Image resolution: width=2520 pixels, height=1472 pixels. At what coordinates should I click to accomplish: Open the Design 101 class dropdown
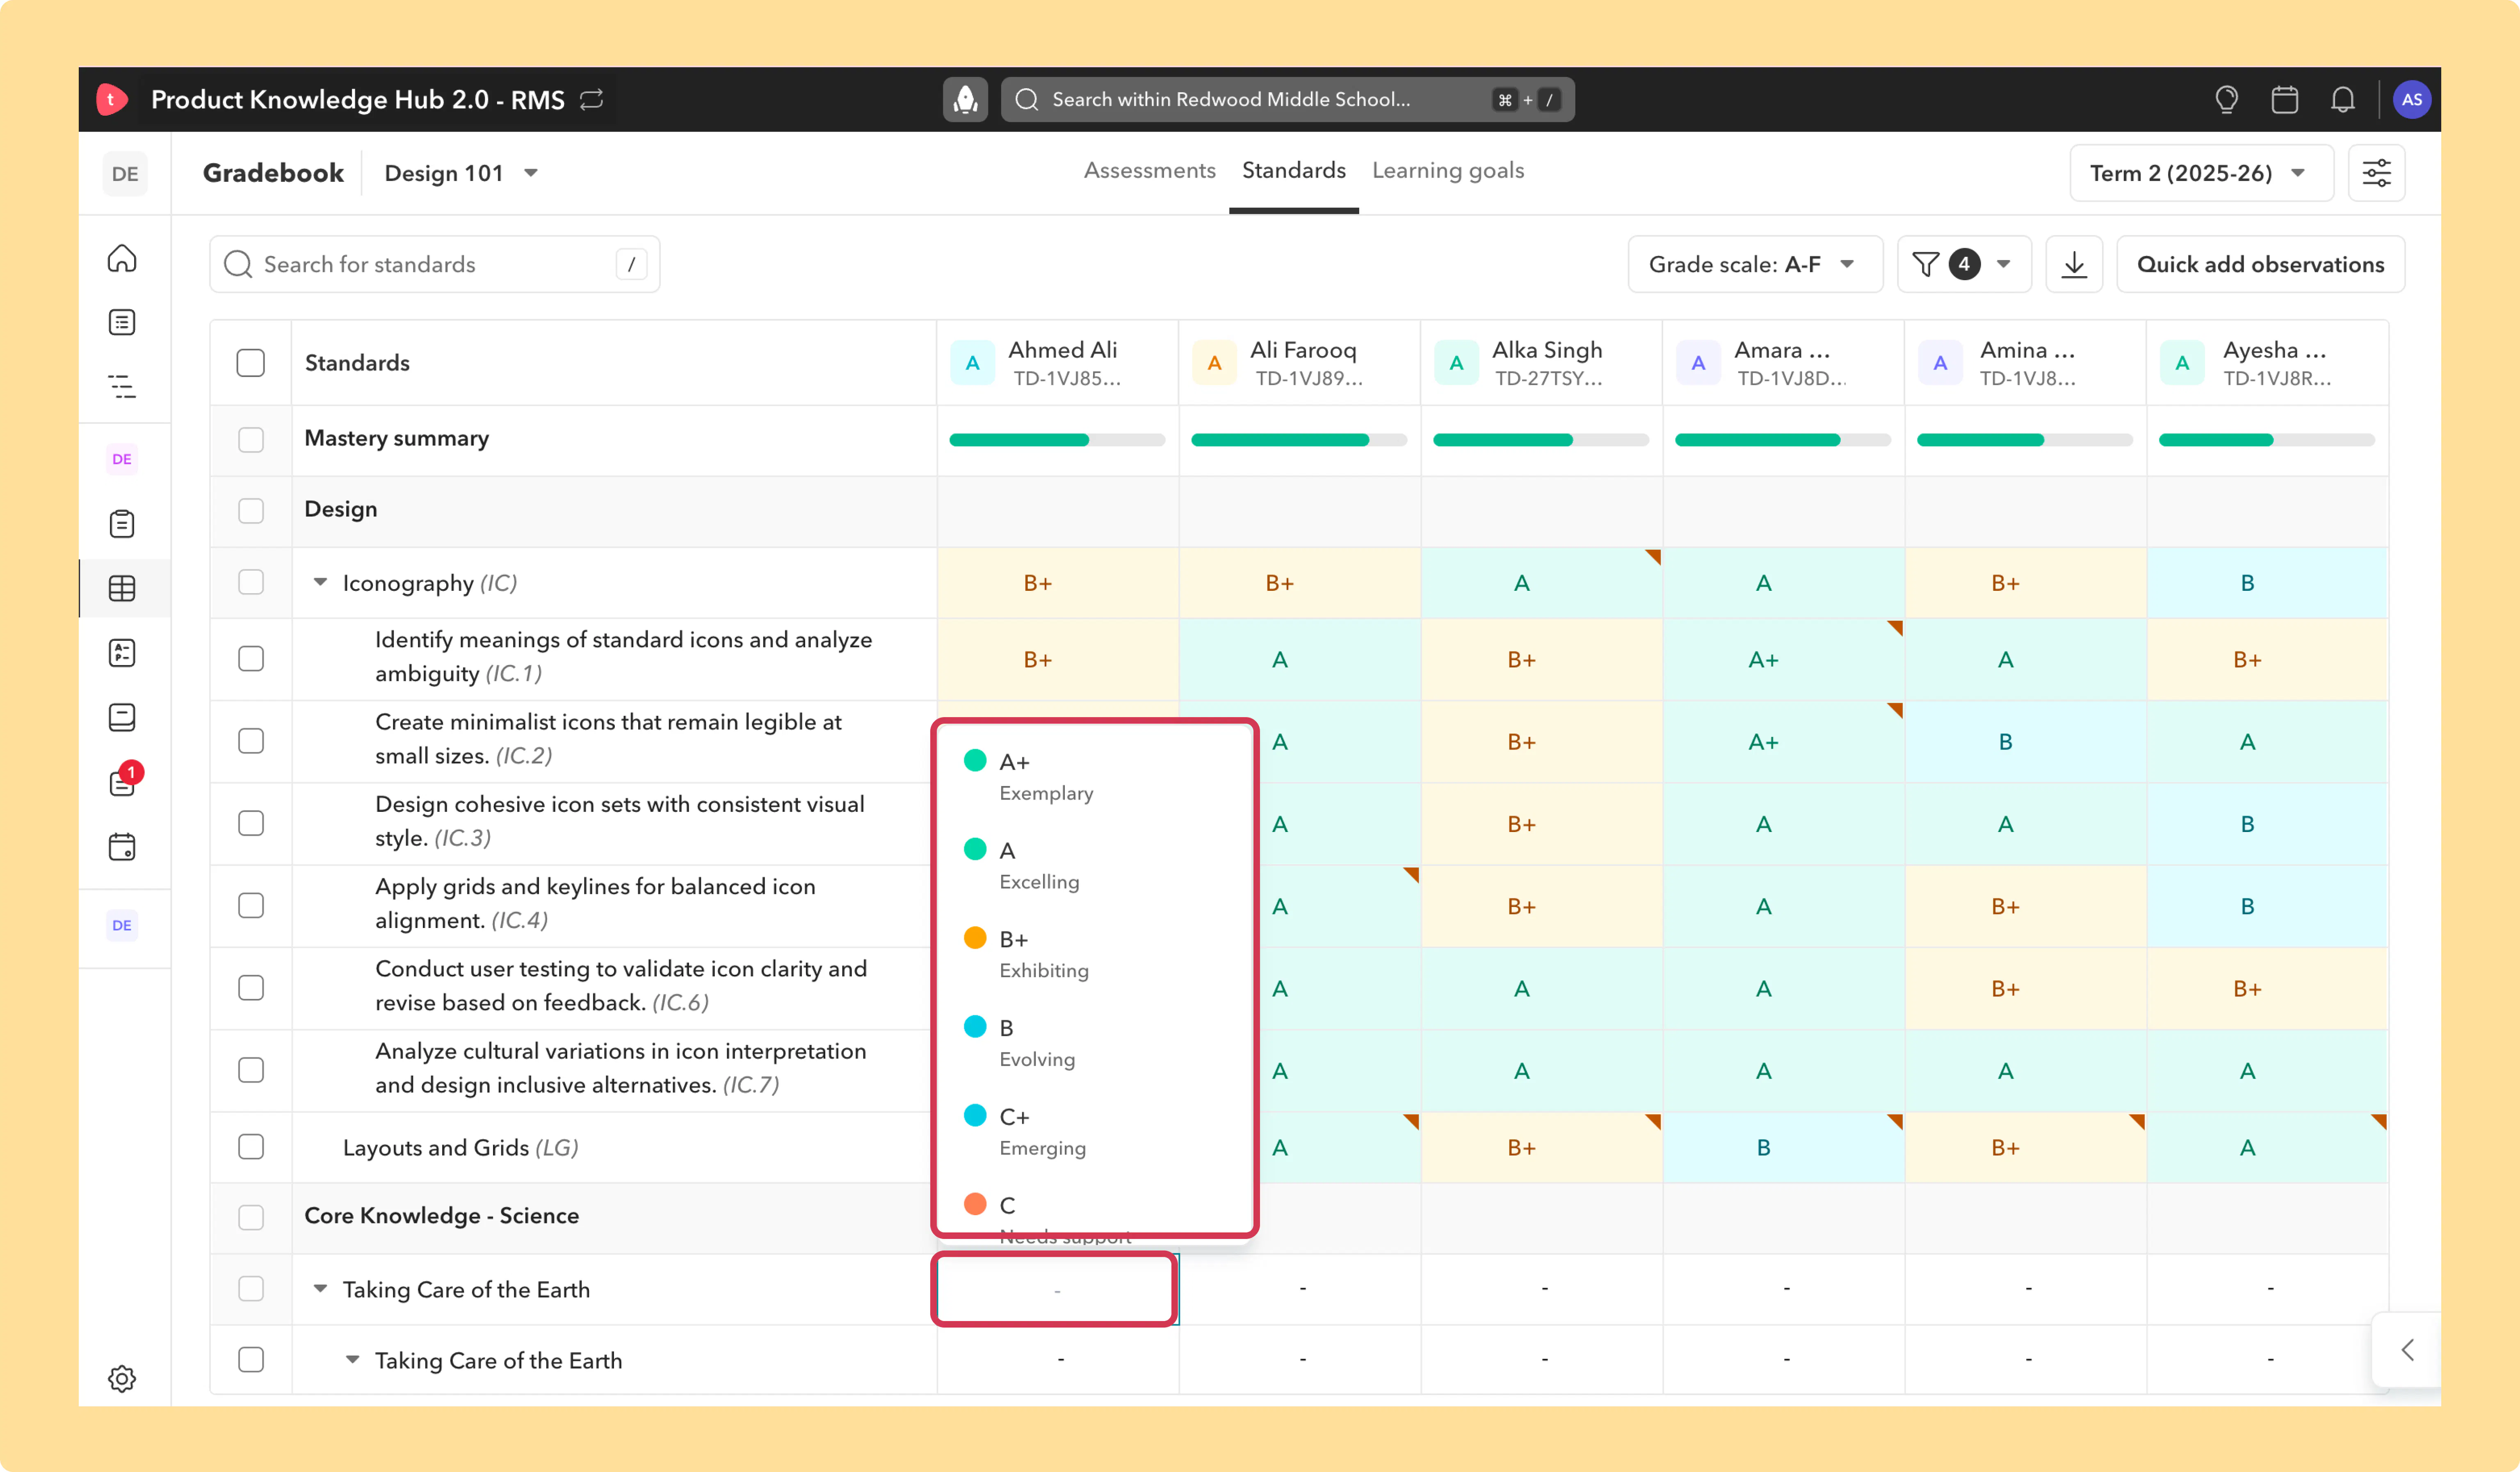coord(461,173)
